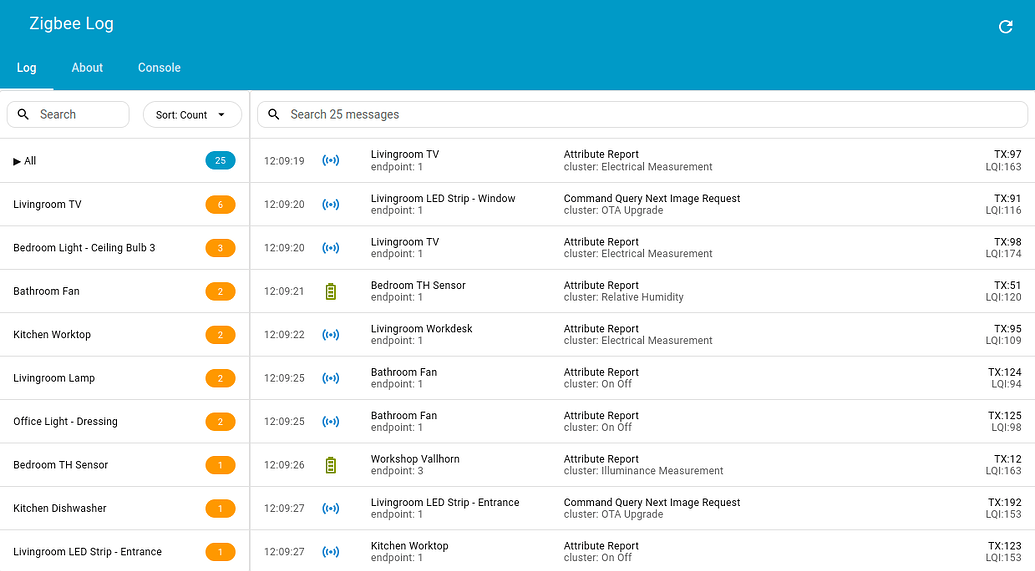1035x571 pixels.
Task: Click the battery icon on the Bedroom TH Sensor message
Action: (x=331, y=291)
